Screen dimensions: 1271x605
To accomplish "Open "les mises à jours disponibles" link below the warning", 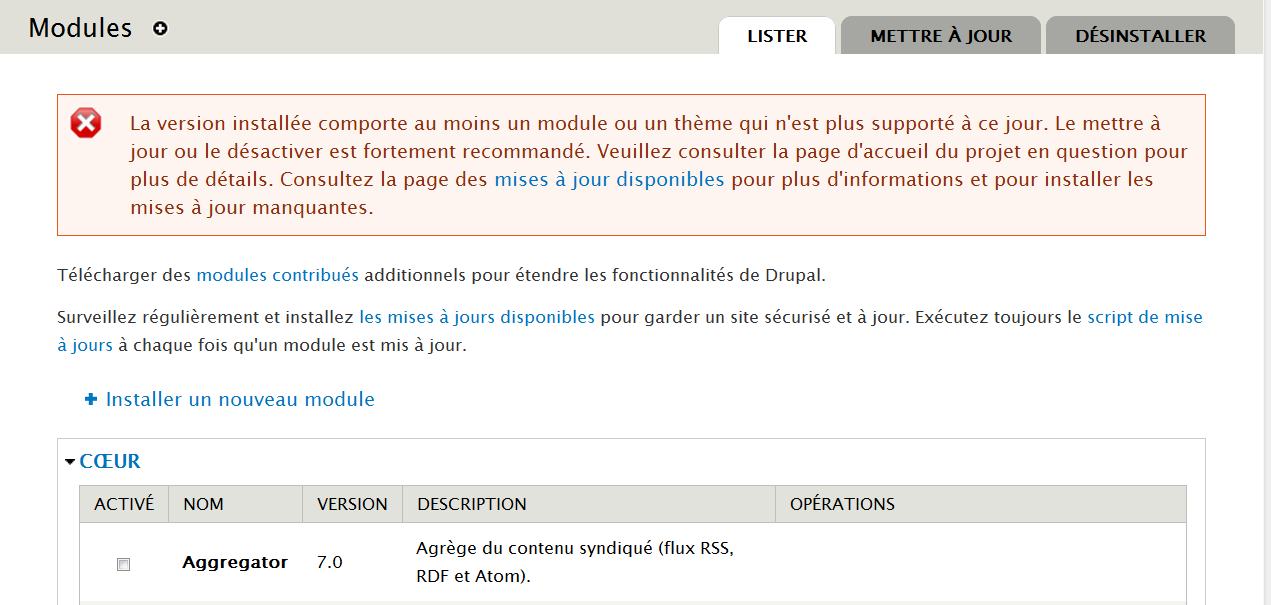I will (x=477, y=317).
